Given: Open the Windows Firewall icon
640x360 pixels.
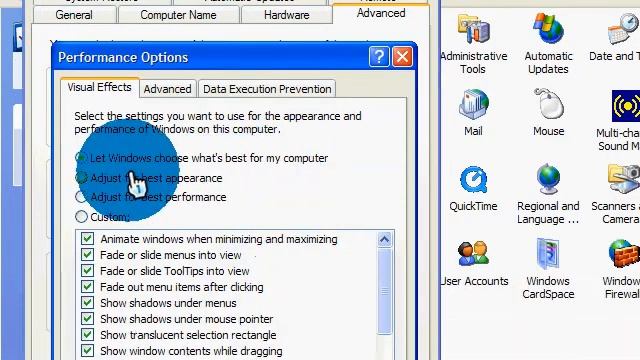Looking at the screenshot, I should pyautogui.click(x=624, y=254).
